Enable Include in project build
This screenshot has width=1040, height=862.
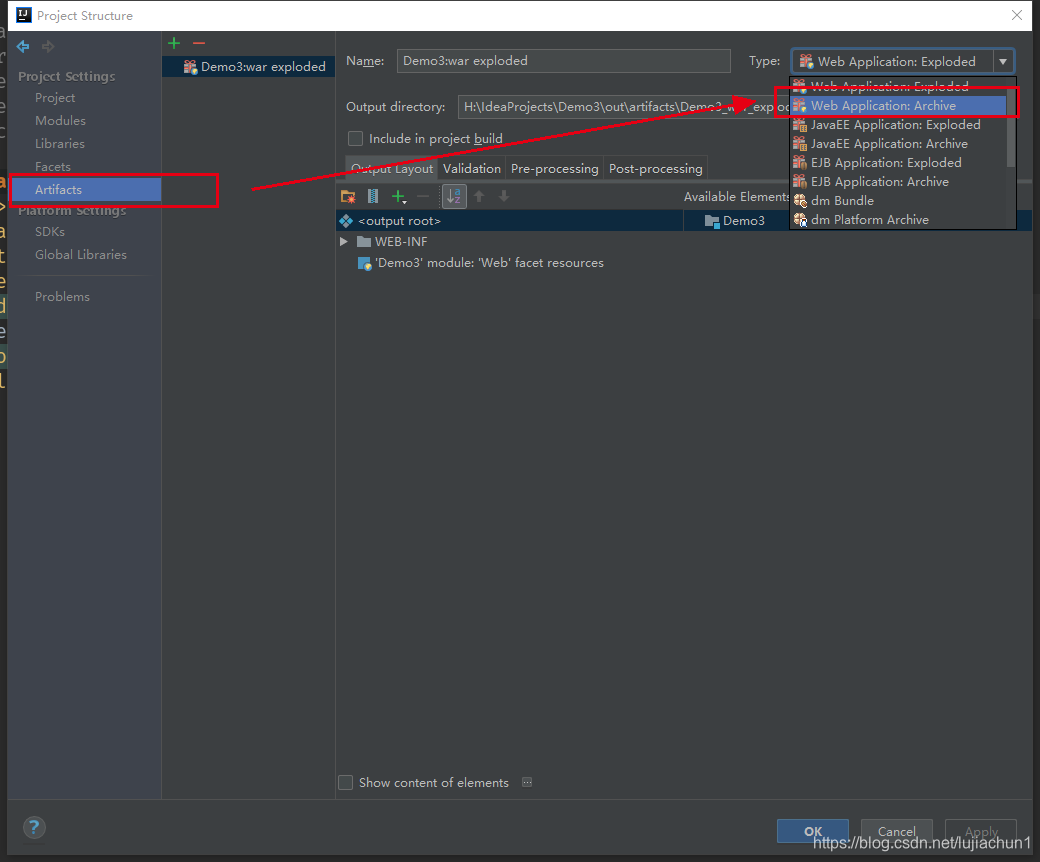point(356,139)
